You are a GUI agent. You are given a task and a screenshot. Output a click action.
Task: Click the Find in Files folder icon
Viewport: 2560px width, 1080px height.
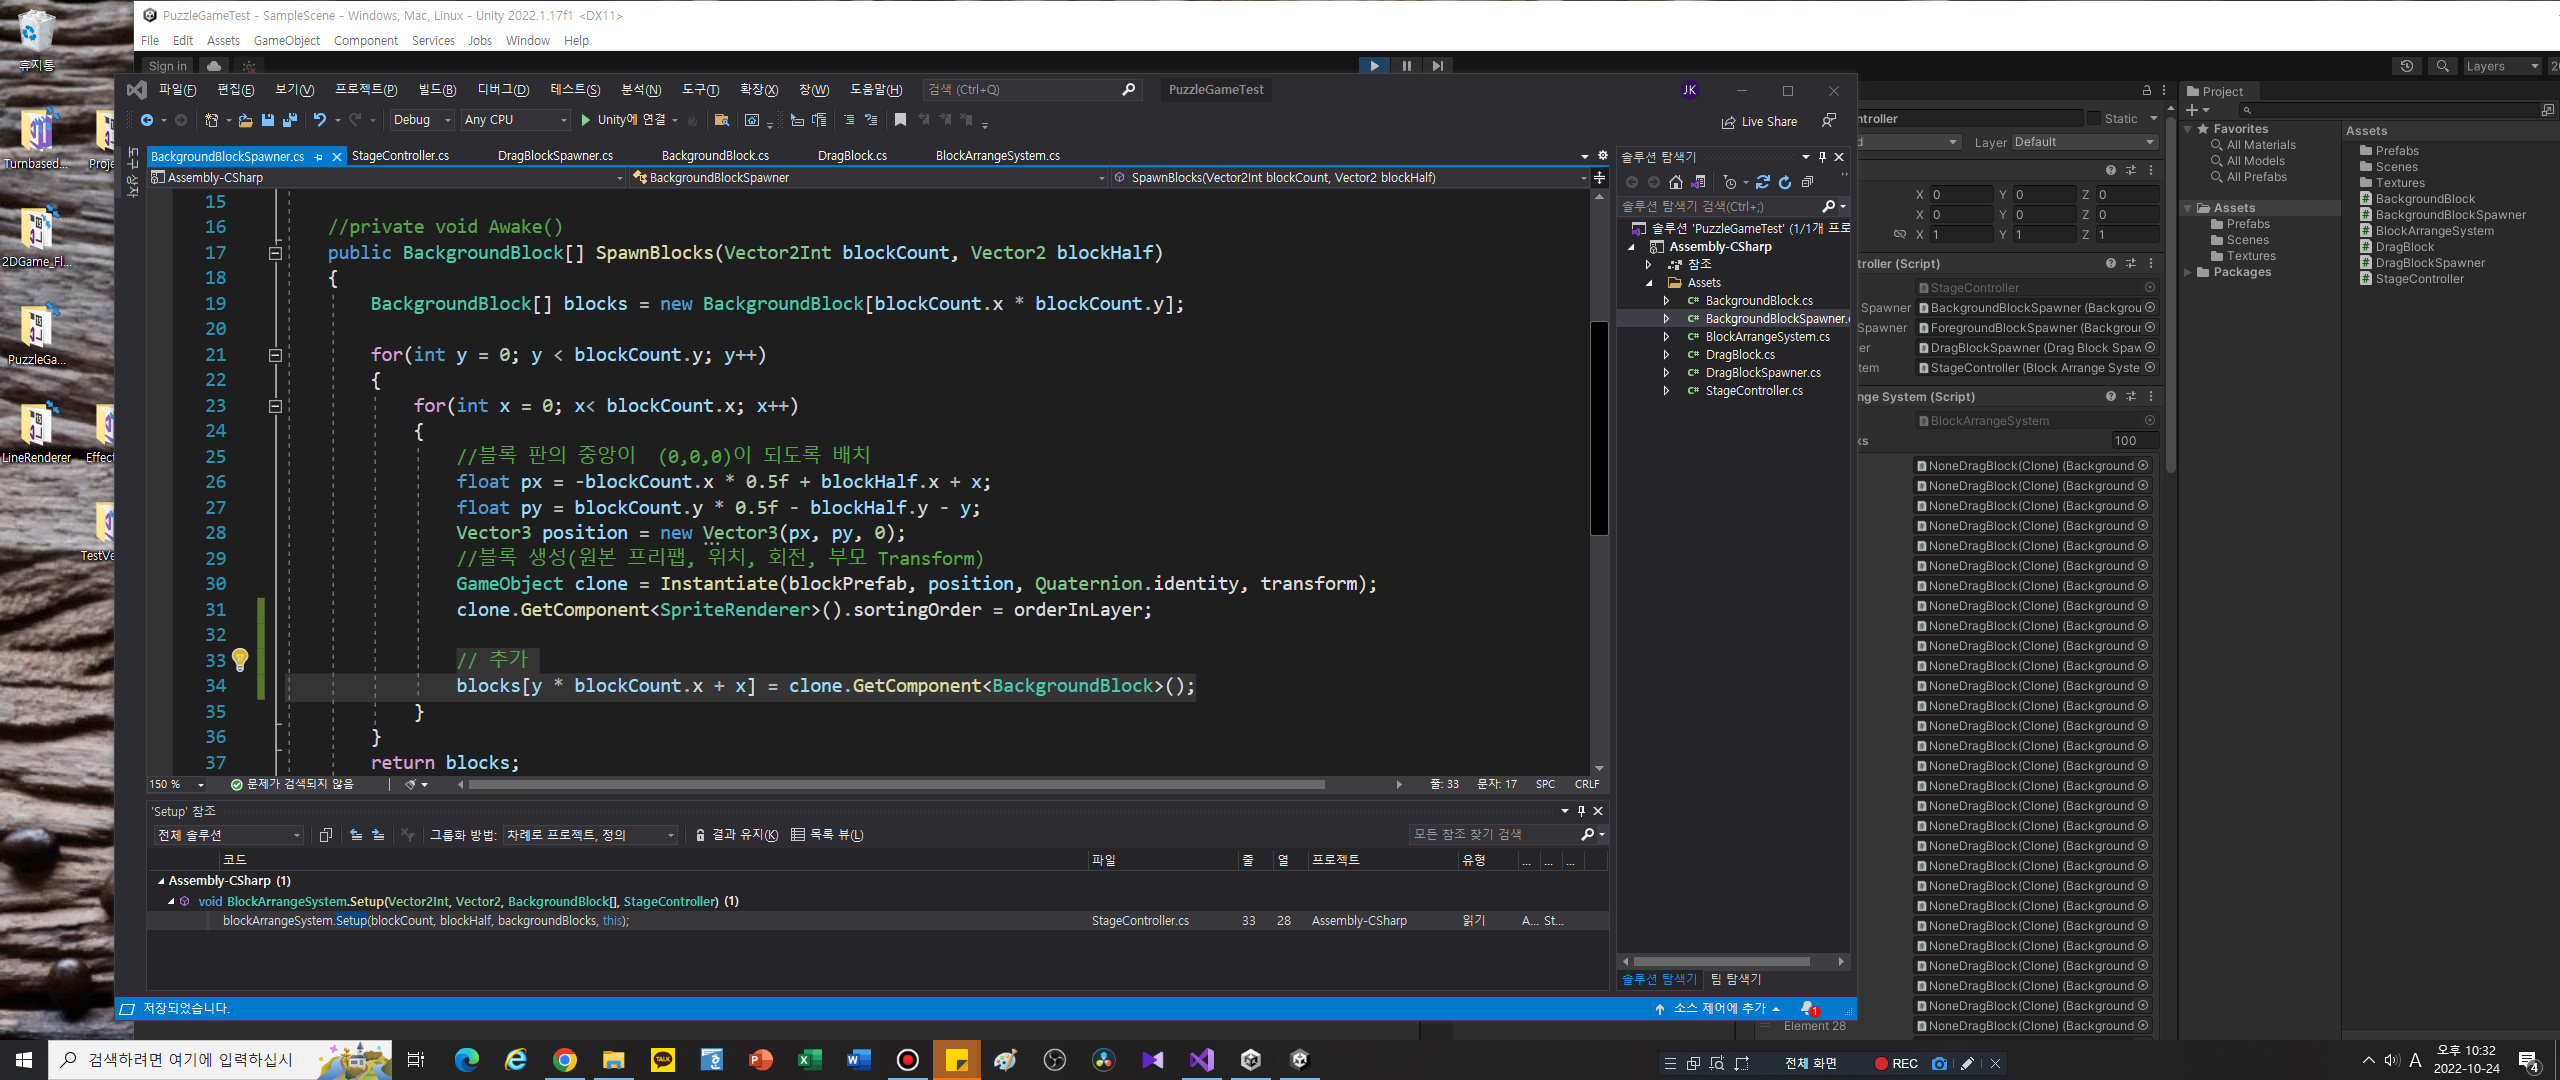pos(721,120)
